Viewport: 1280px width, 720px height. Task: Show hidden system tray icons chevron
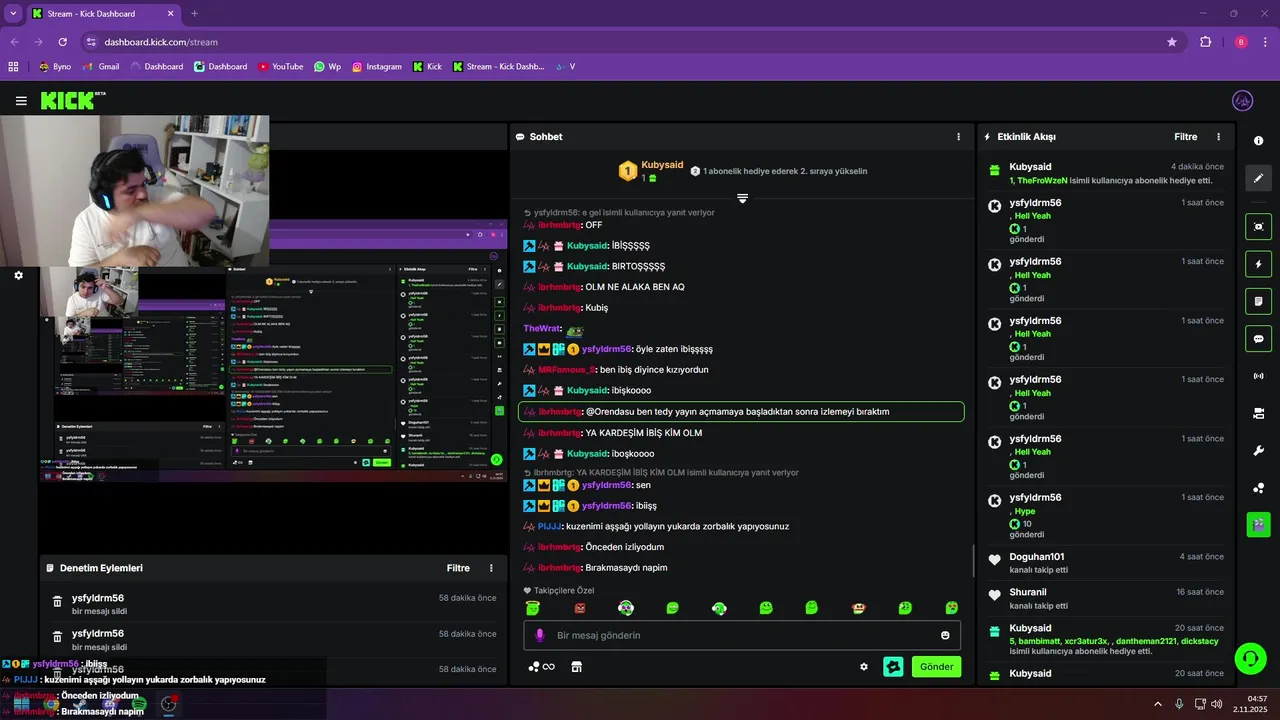[x=1158, y=704]
